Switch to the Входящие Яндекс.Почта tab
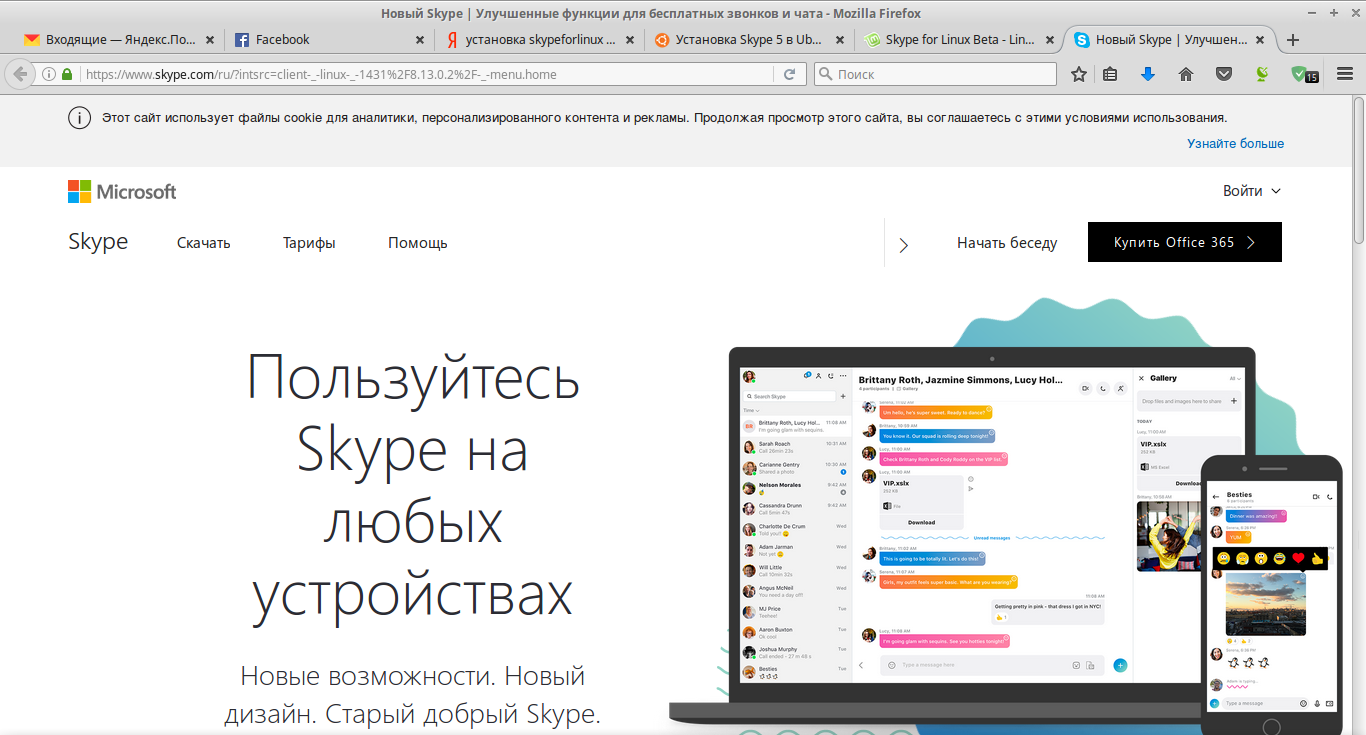Screen dimensions: 1366x735 tap(110, 40)
